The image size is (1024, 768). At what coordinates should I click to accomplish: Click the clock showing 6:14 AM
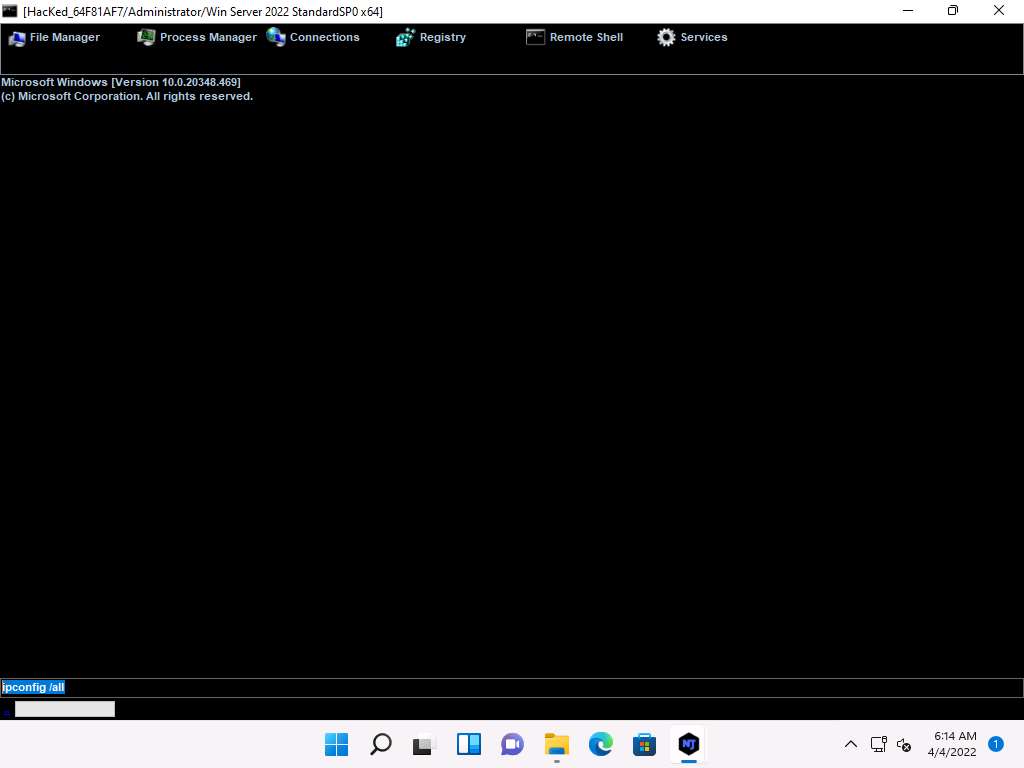click(954, 744)
